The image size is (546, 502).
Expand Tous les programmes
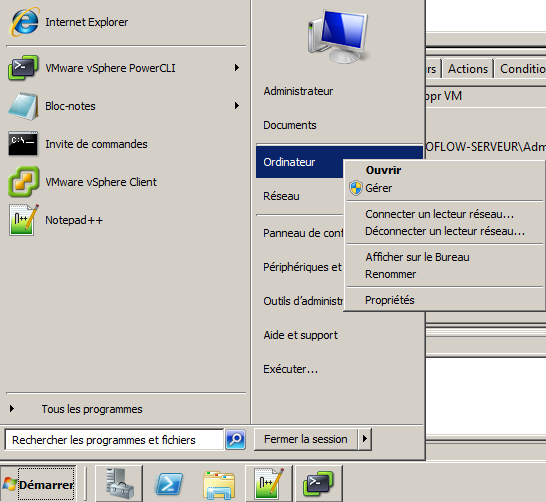click(125, 409)
